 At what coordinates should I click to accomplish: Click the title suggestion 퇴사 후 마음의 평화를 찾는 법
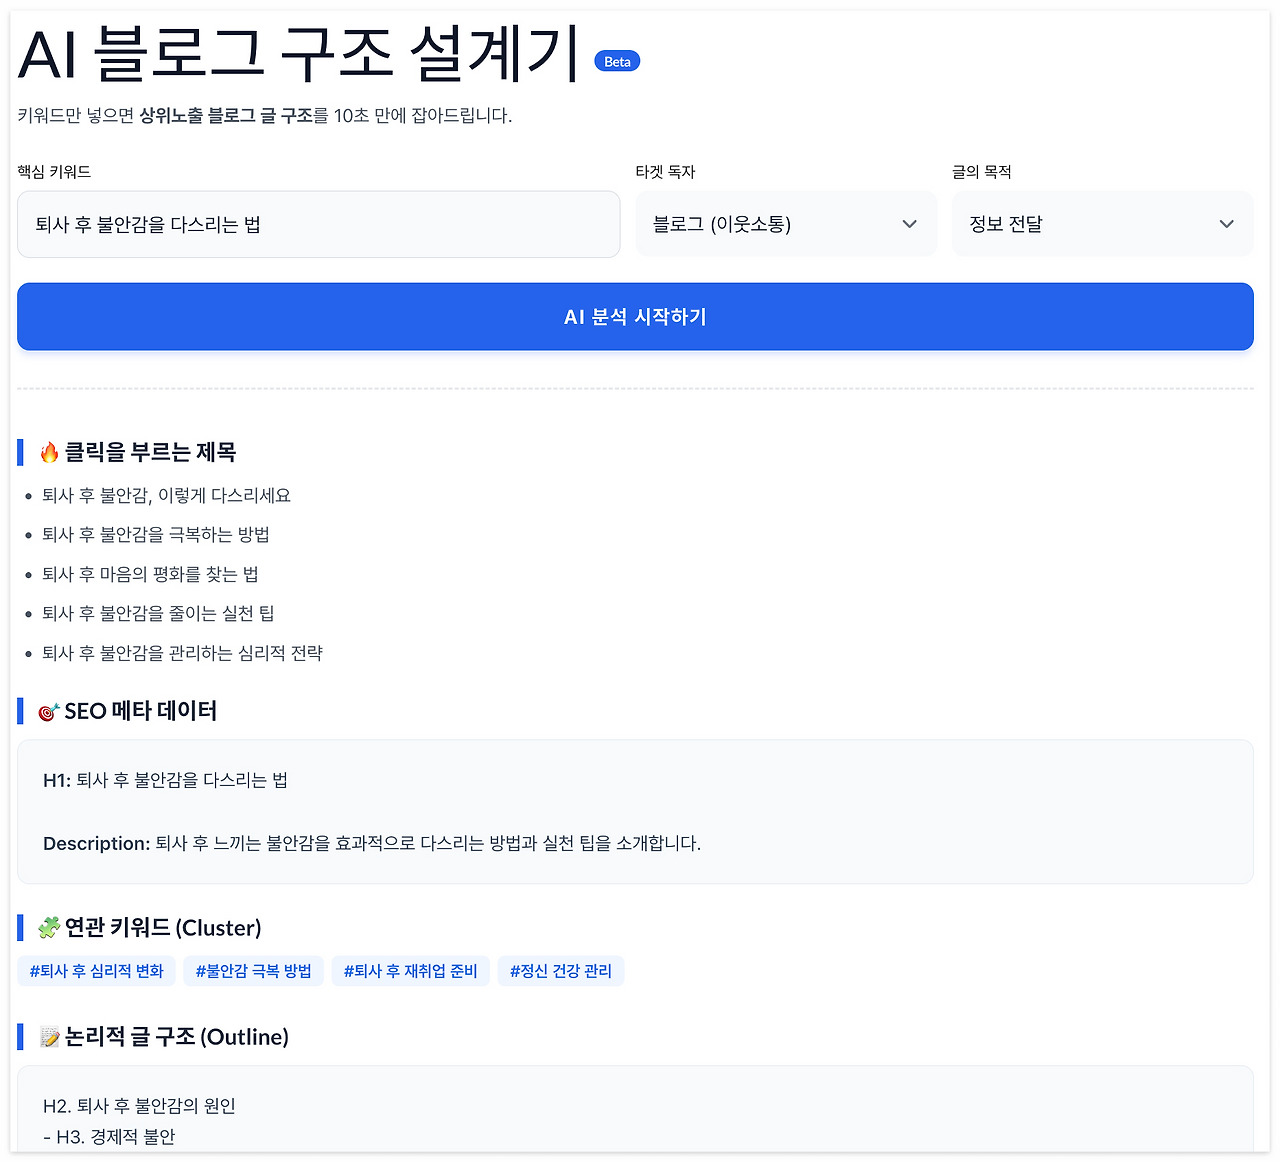tap(150, 573)
